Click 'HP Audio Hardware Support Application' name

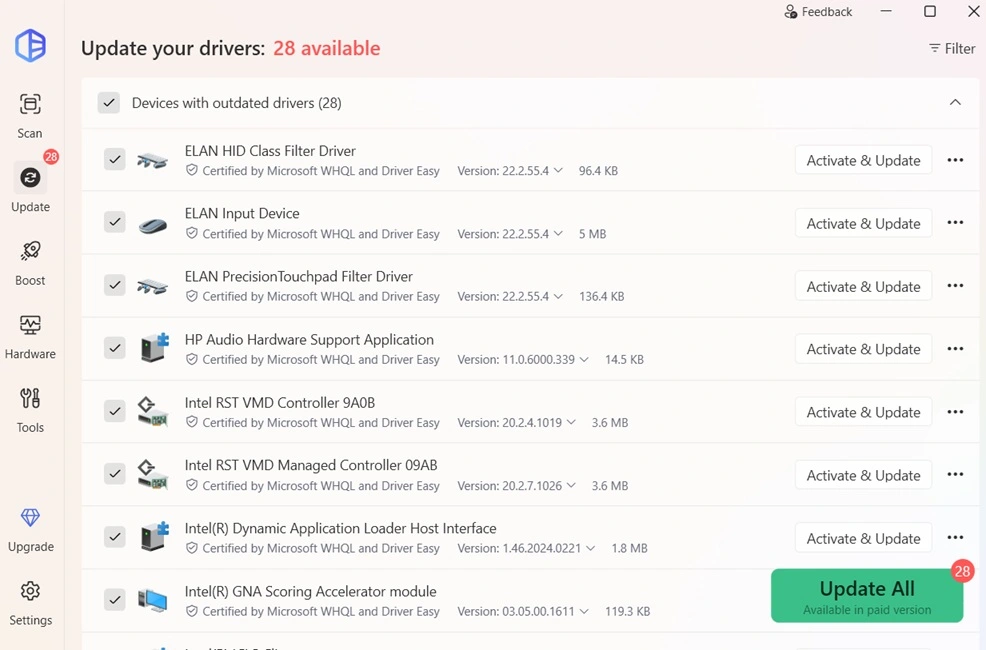(x=309, y=339)
